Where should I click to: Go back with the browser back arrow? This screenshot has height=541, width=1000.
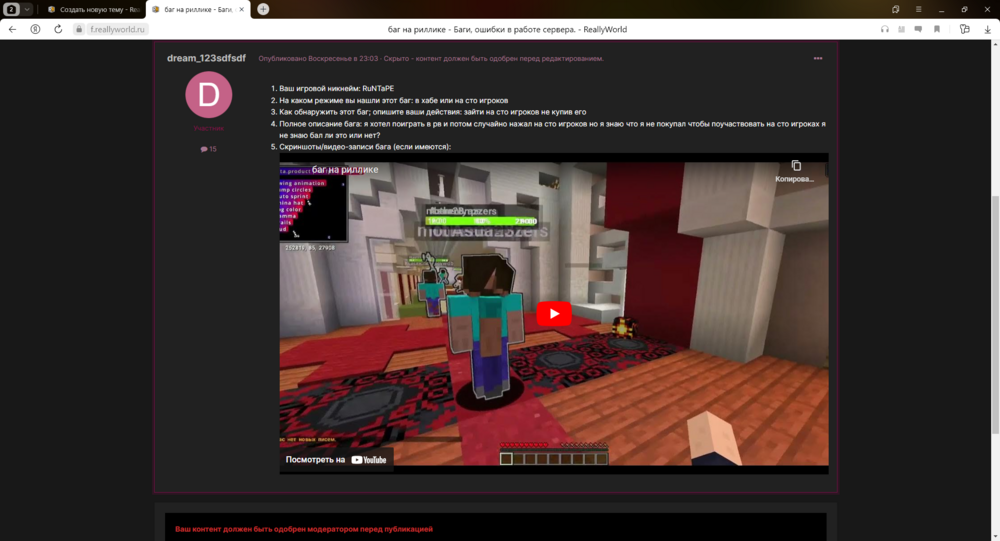point(13,29)
